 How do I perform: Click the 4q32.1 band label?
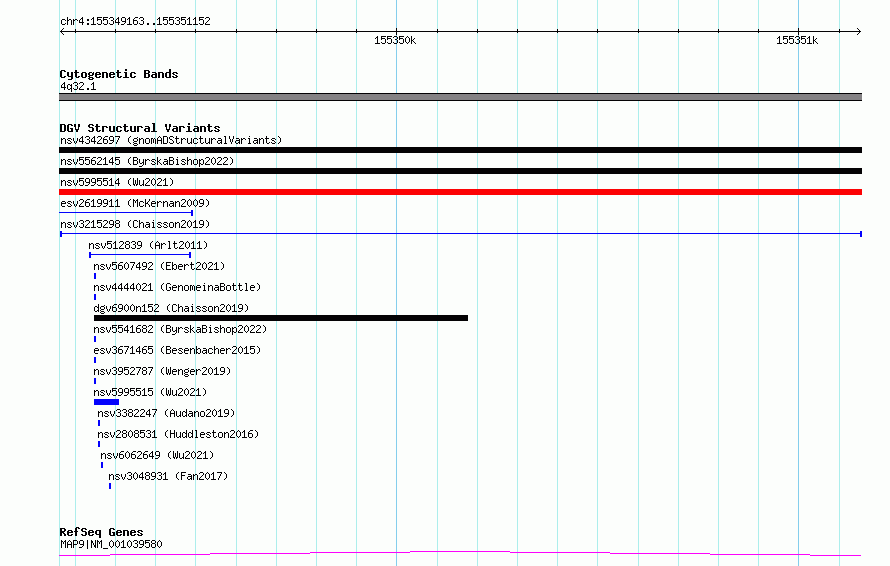(x=78, y=86)
